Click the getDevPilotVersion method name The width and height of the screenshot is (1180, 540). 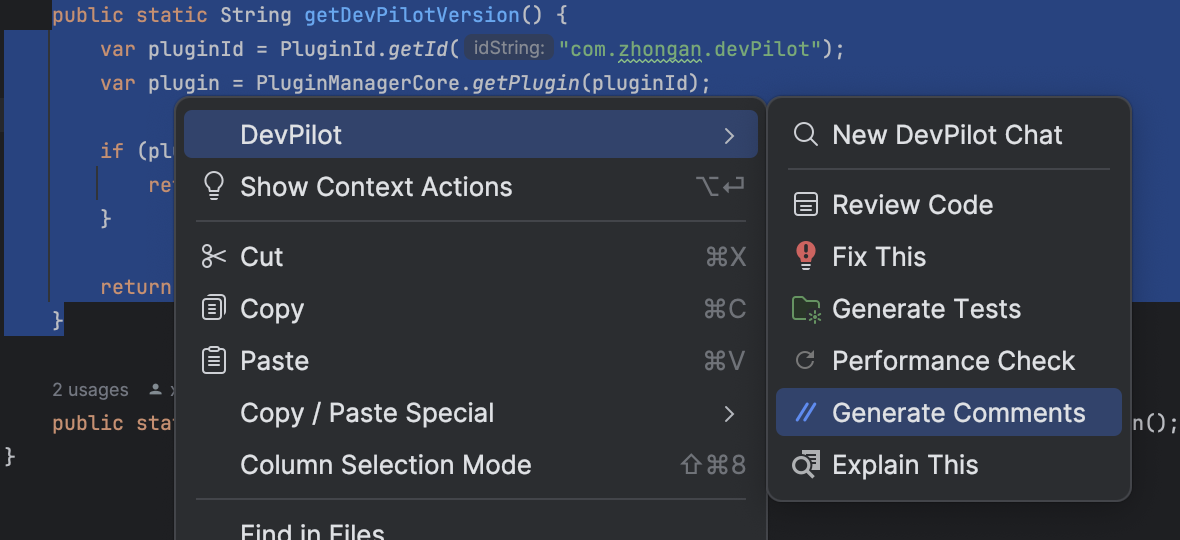(x=412, y=15)
